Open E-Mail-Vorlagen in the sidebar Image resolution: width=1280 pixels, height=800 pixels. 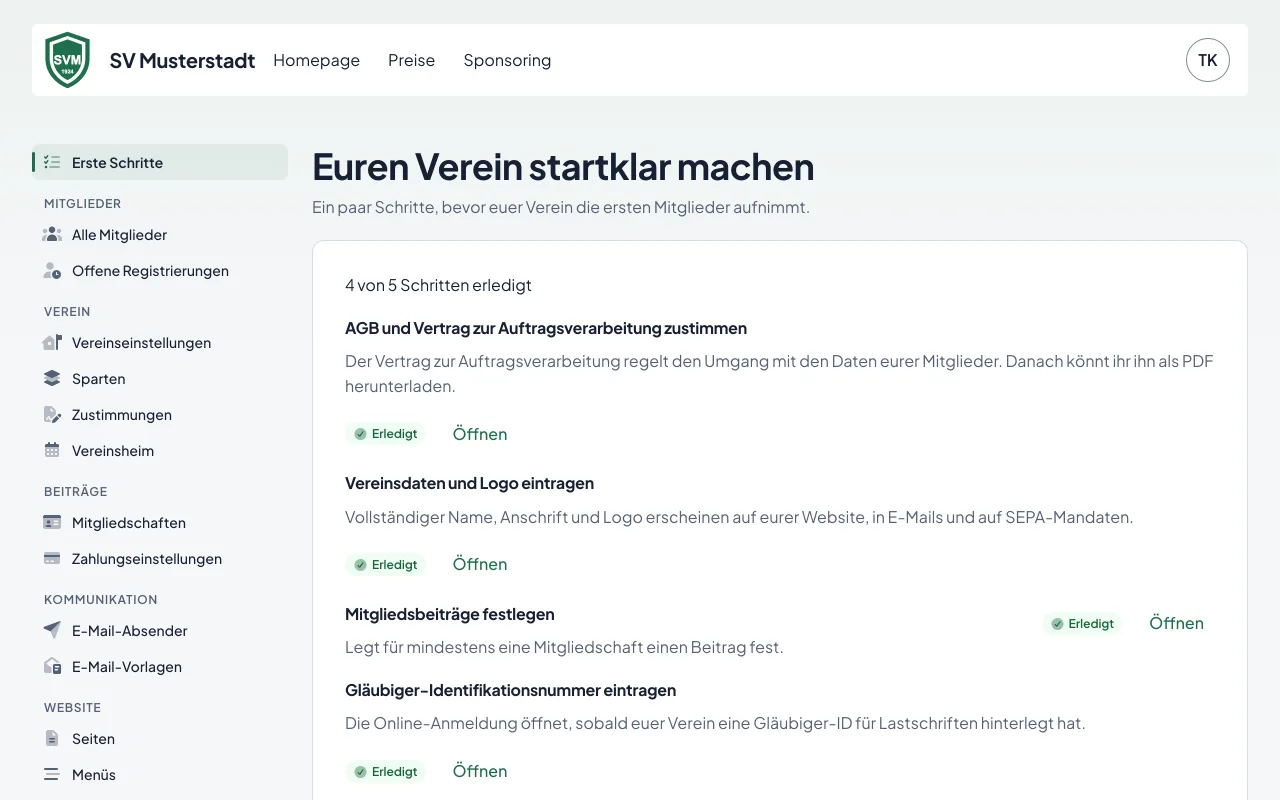(160, 666)
